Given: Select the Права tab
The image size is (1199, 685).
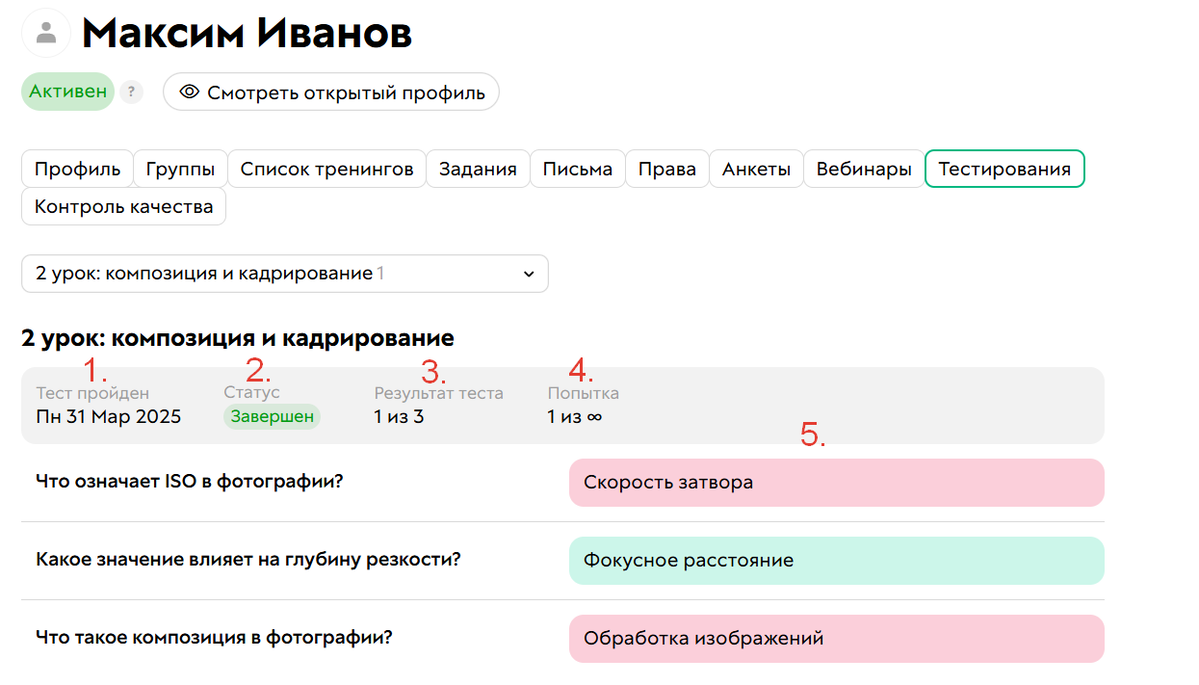Looking at the screenshot, I should tap(667, 168).
